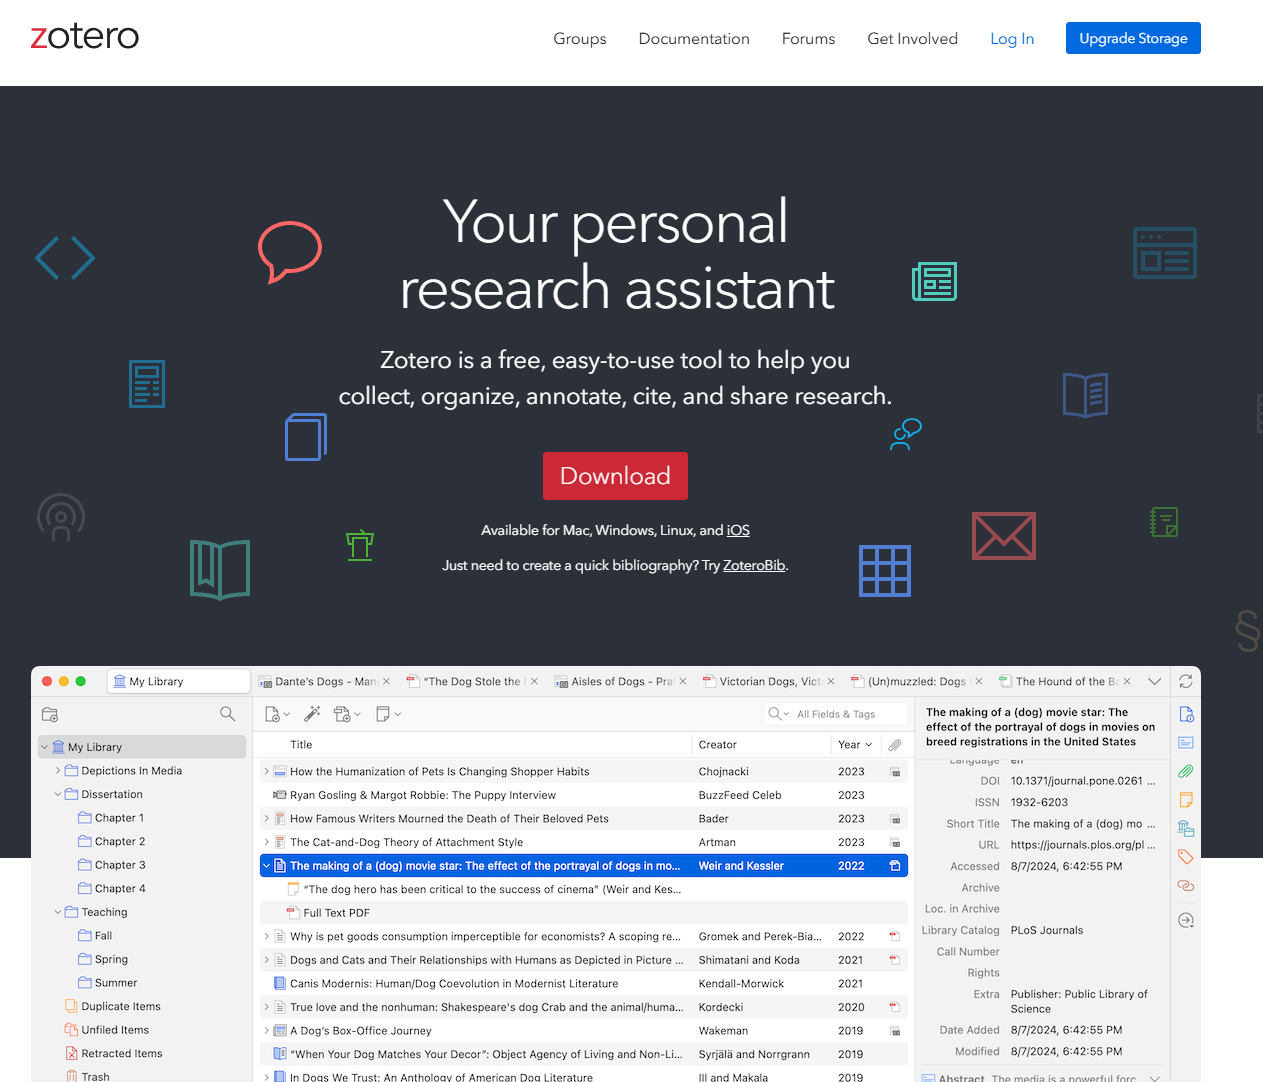Open the Forums page from top navigation
This screenshot has height=1082, width=1263.
[808, 39]
